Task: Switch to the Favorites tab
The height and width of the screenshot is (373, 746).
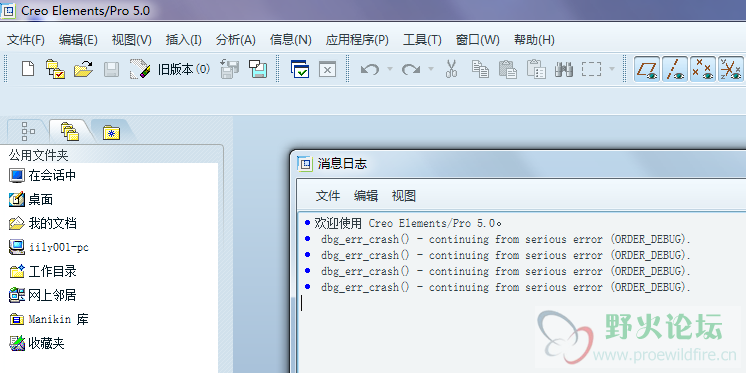Action: (x=111, y=132)
